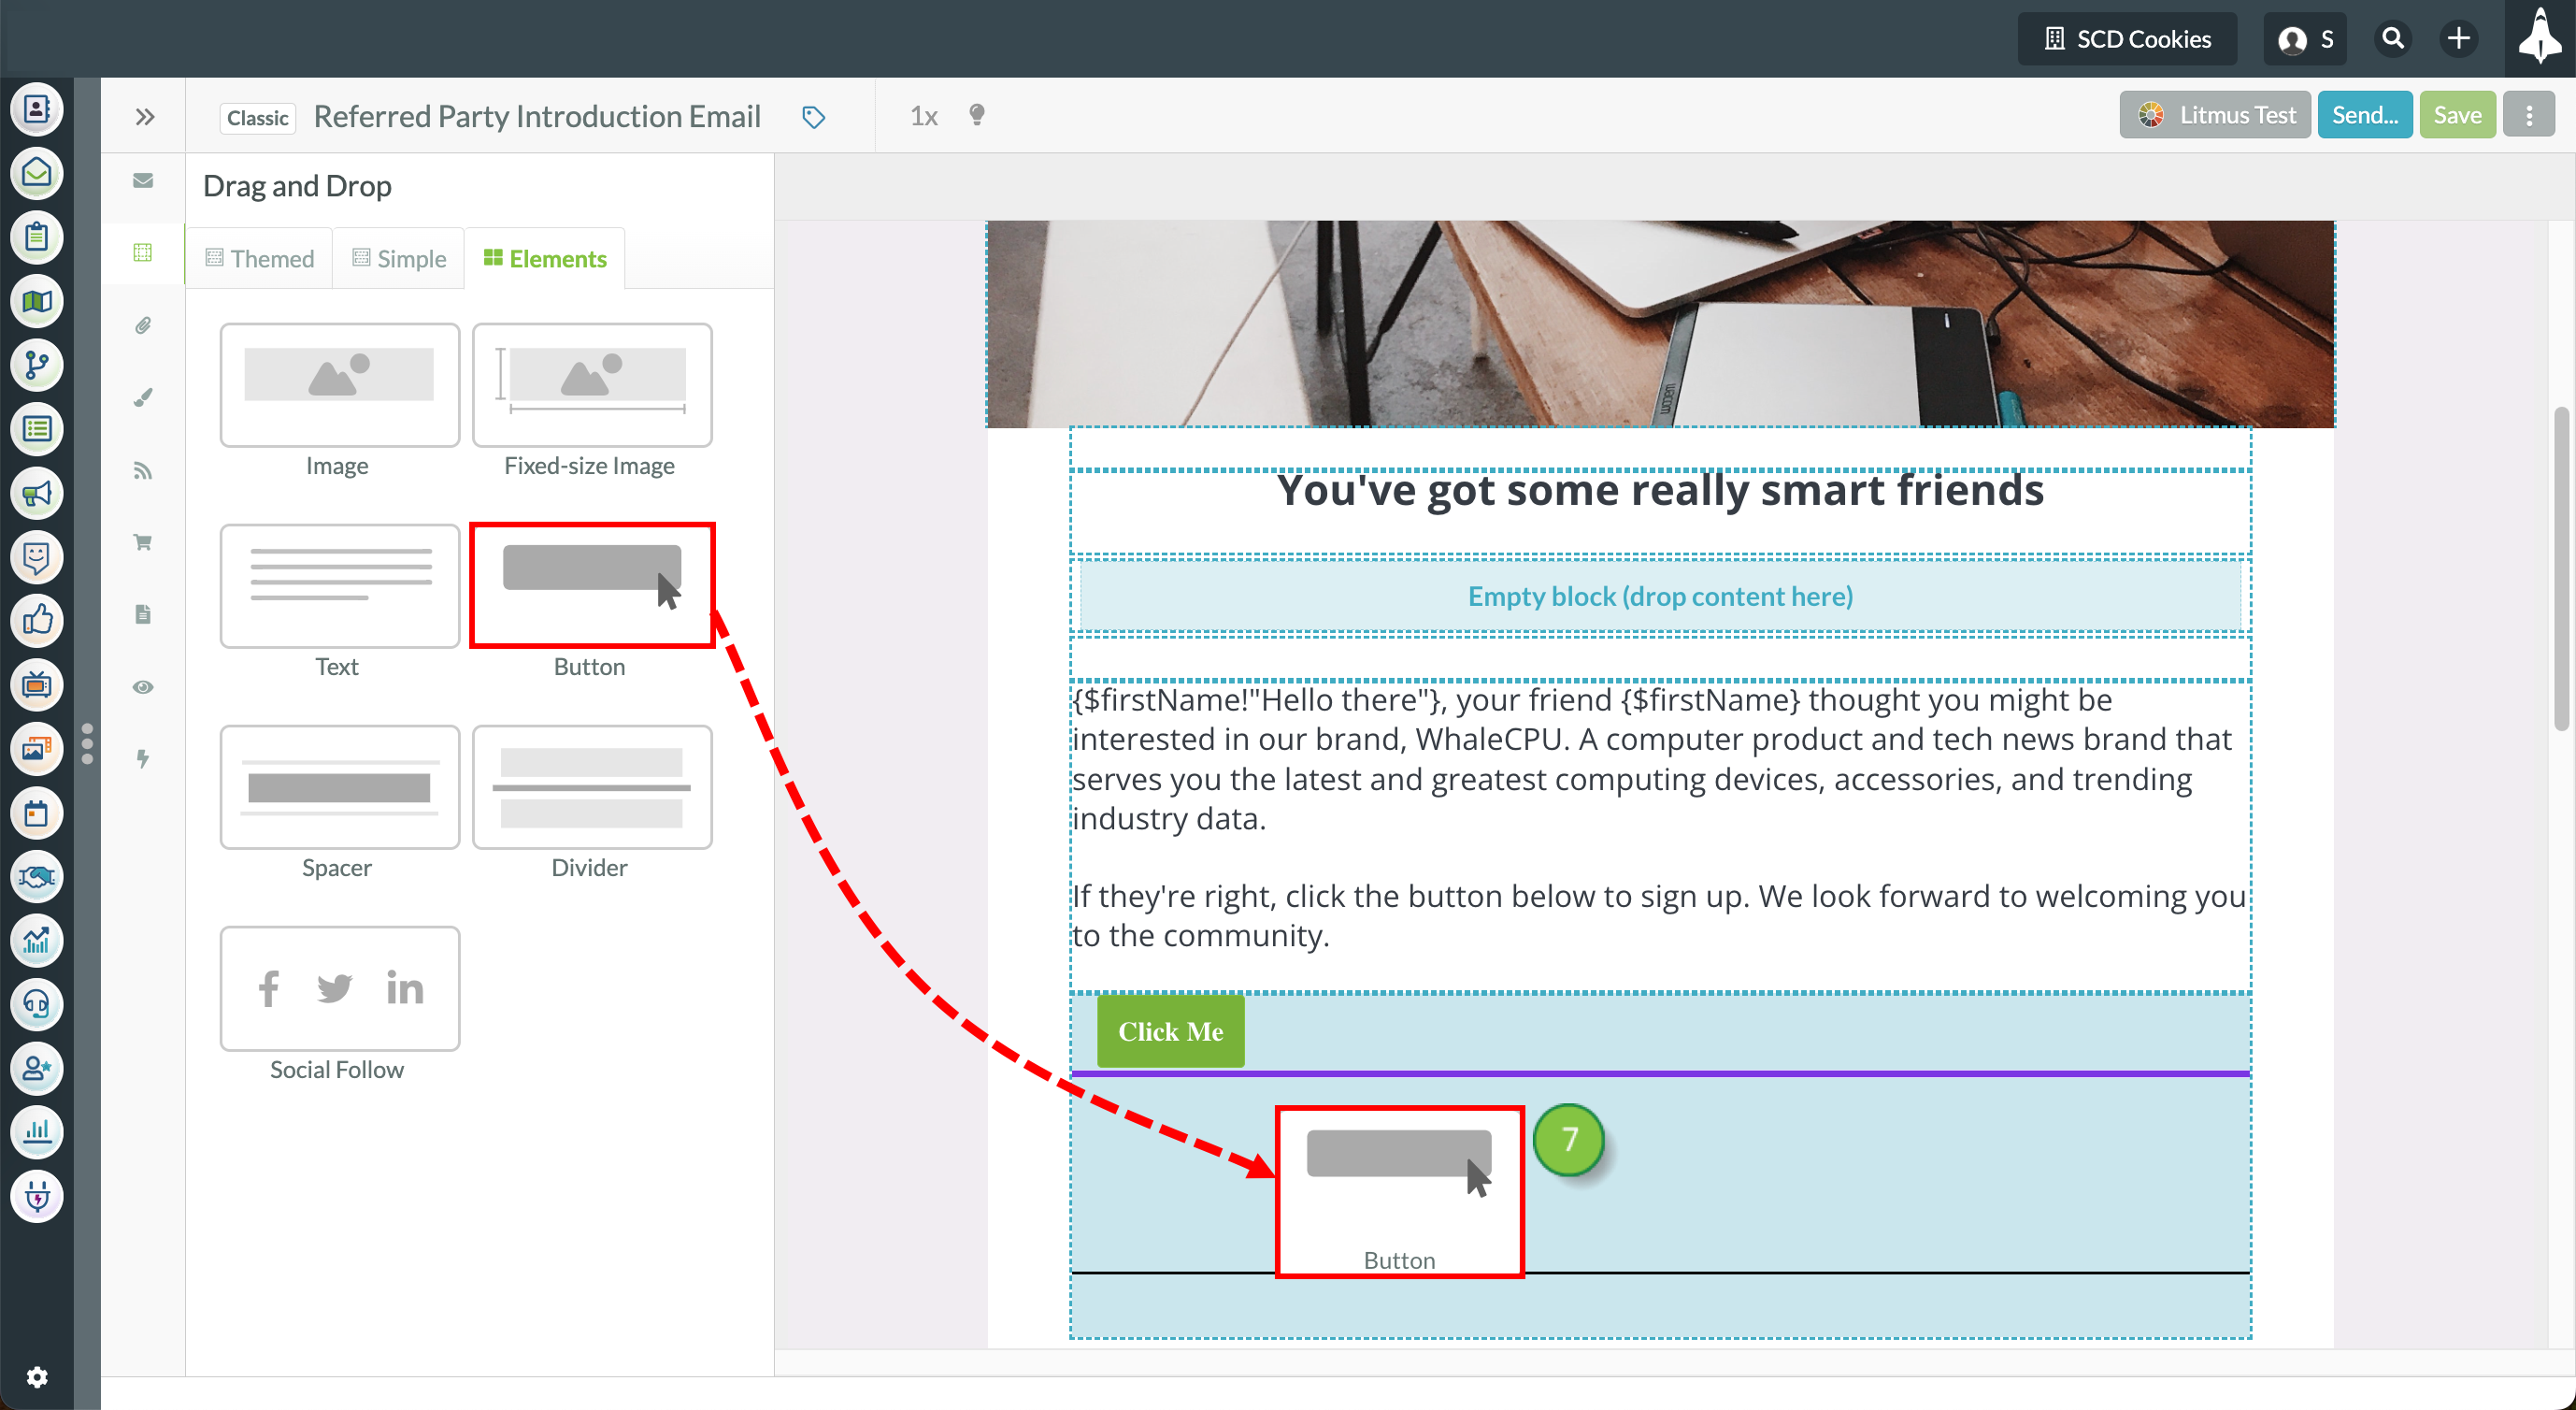Viewport: 2576px width, 1410px height.
Task: Open the paintbrush design panel icon
Action: [x=143, y=398]
